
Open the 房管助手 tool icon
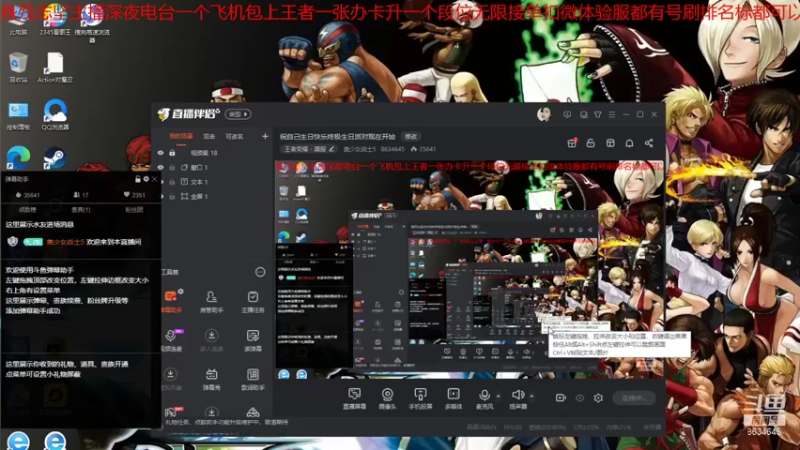[211, 301]
